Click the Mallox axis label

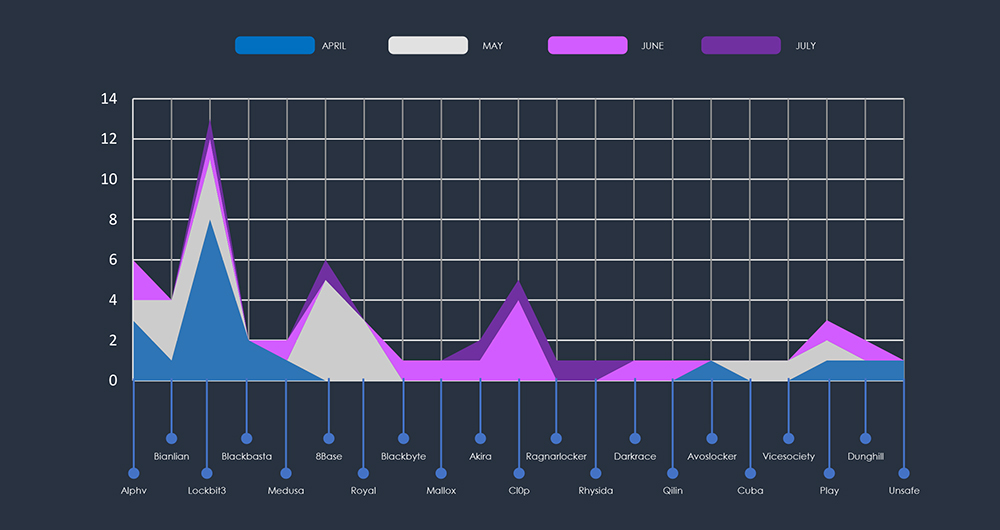click(x=441, y=491)
